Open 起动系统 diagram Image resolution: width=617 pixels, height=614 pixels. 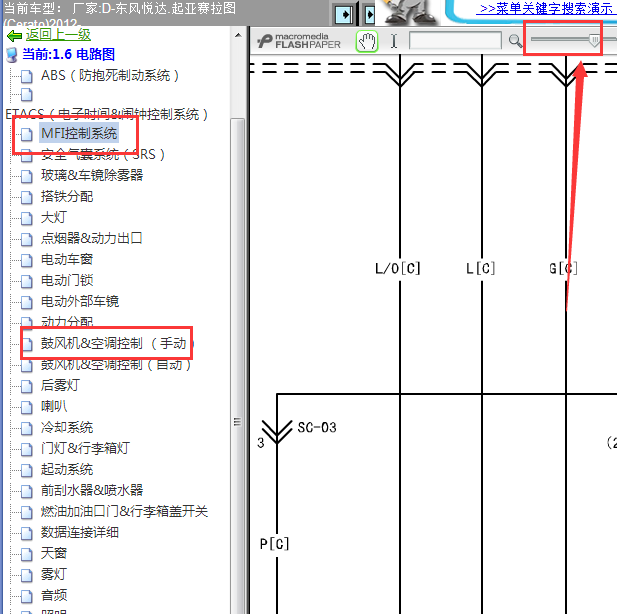click(67, 470)
